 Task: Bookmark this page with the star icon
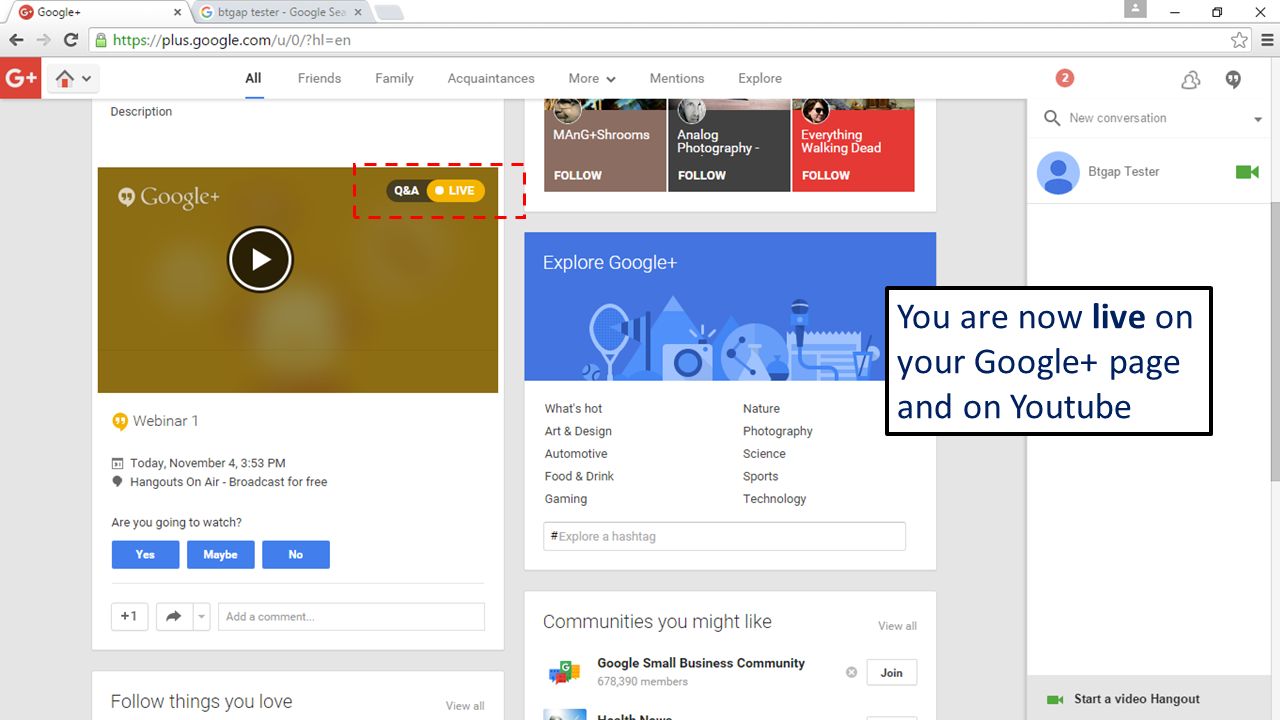1239,40
